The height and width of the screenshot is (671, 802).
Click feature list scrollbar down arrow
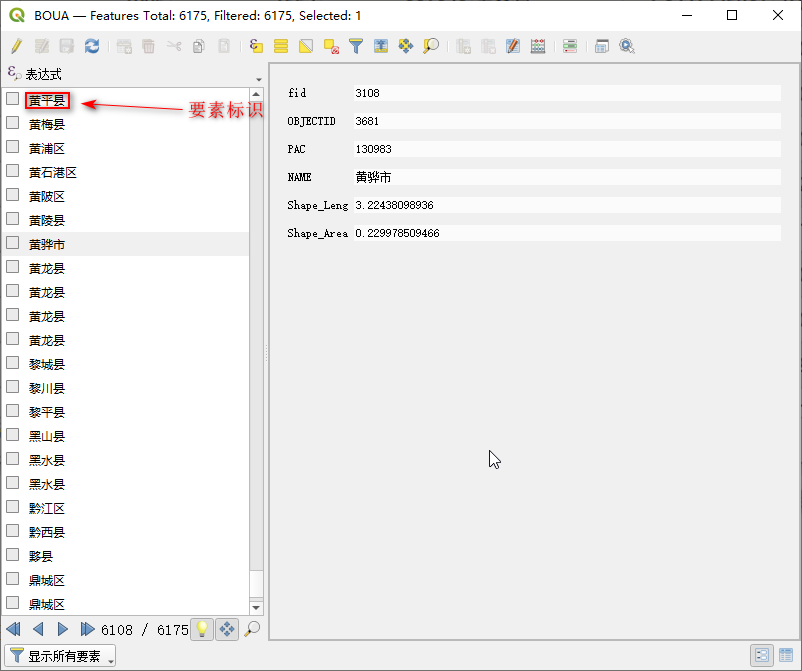(x=256, y=608)
